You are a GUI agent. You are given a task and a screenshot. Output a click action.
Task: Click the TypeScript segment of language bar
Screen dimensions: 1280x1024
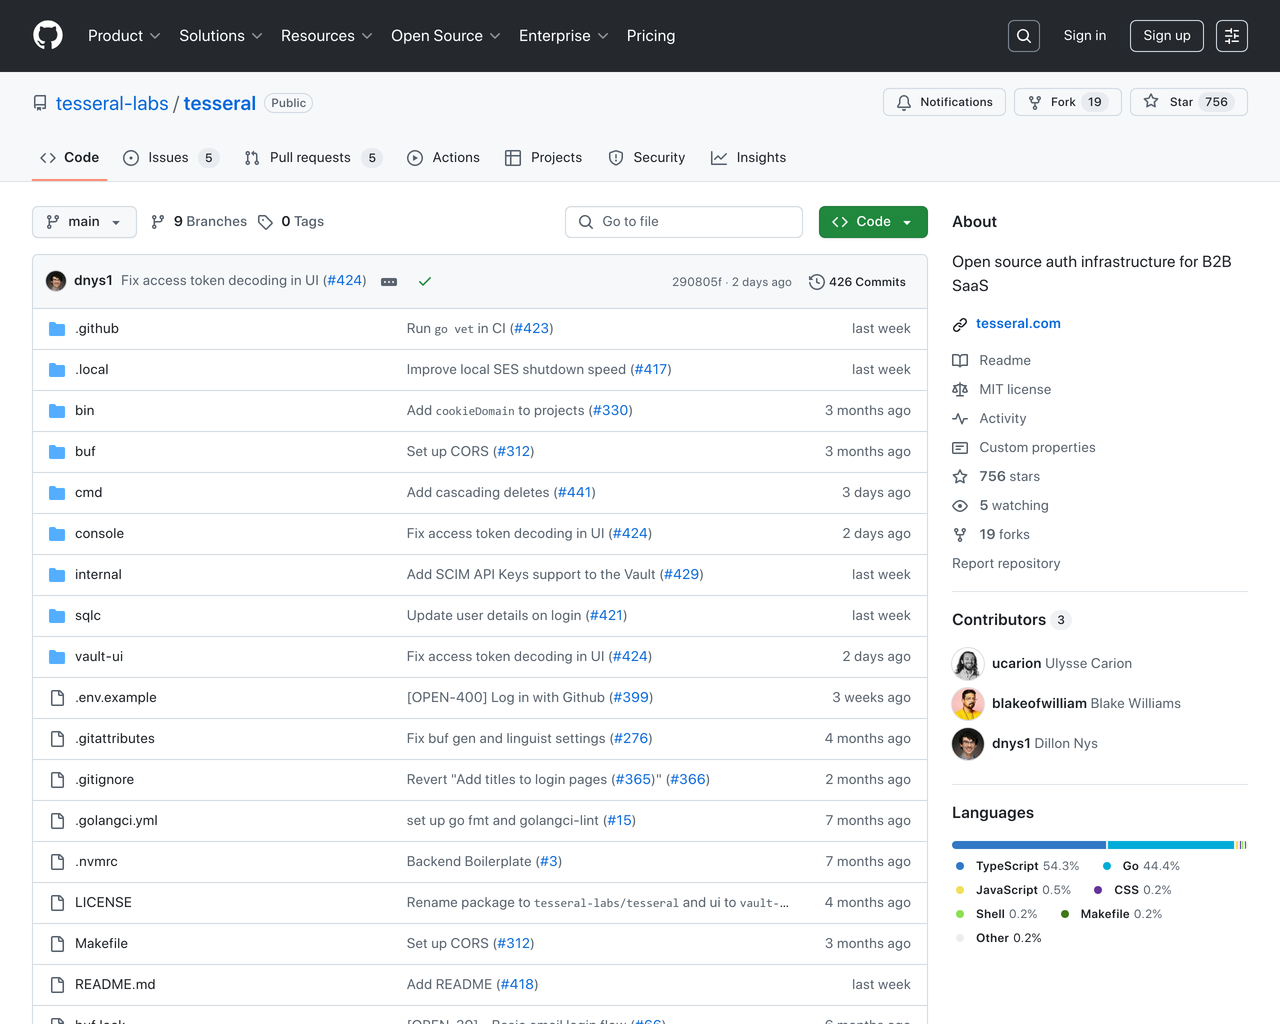tap(1029, 845)
